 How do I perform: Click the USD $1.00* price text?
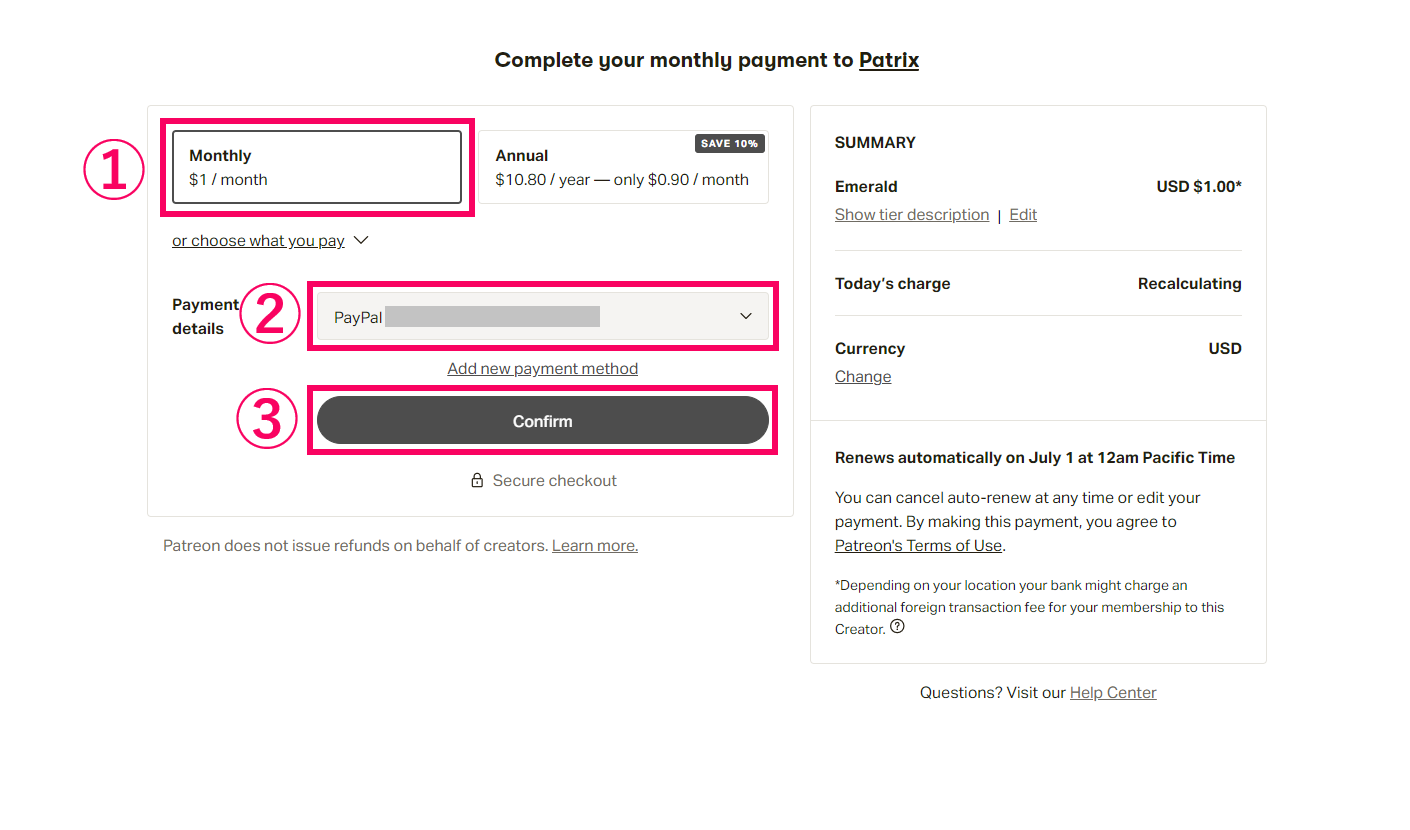click(x=1199, y=187)
